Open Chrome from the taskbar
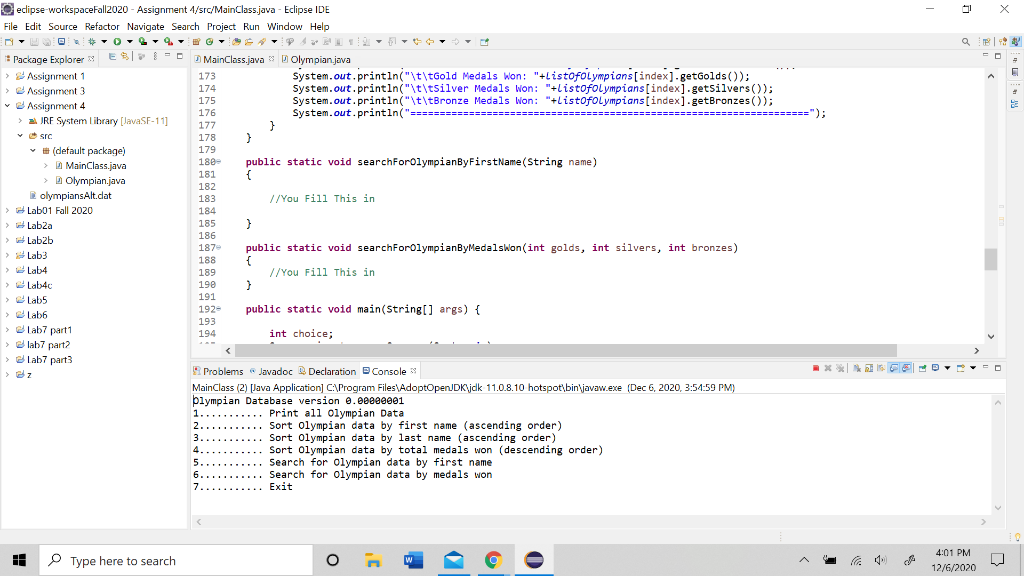 tap(493, 560)
